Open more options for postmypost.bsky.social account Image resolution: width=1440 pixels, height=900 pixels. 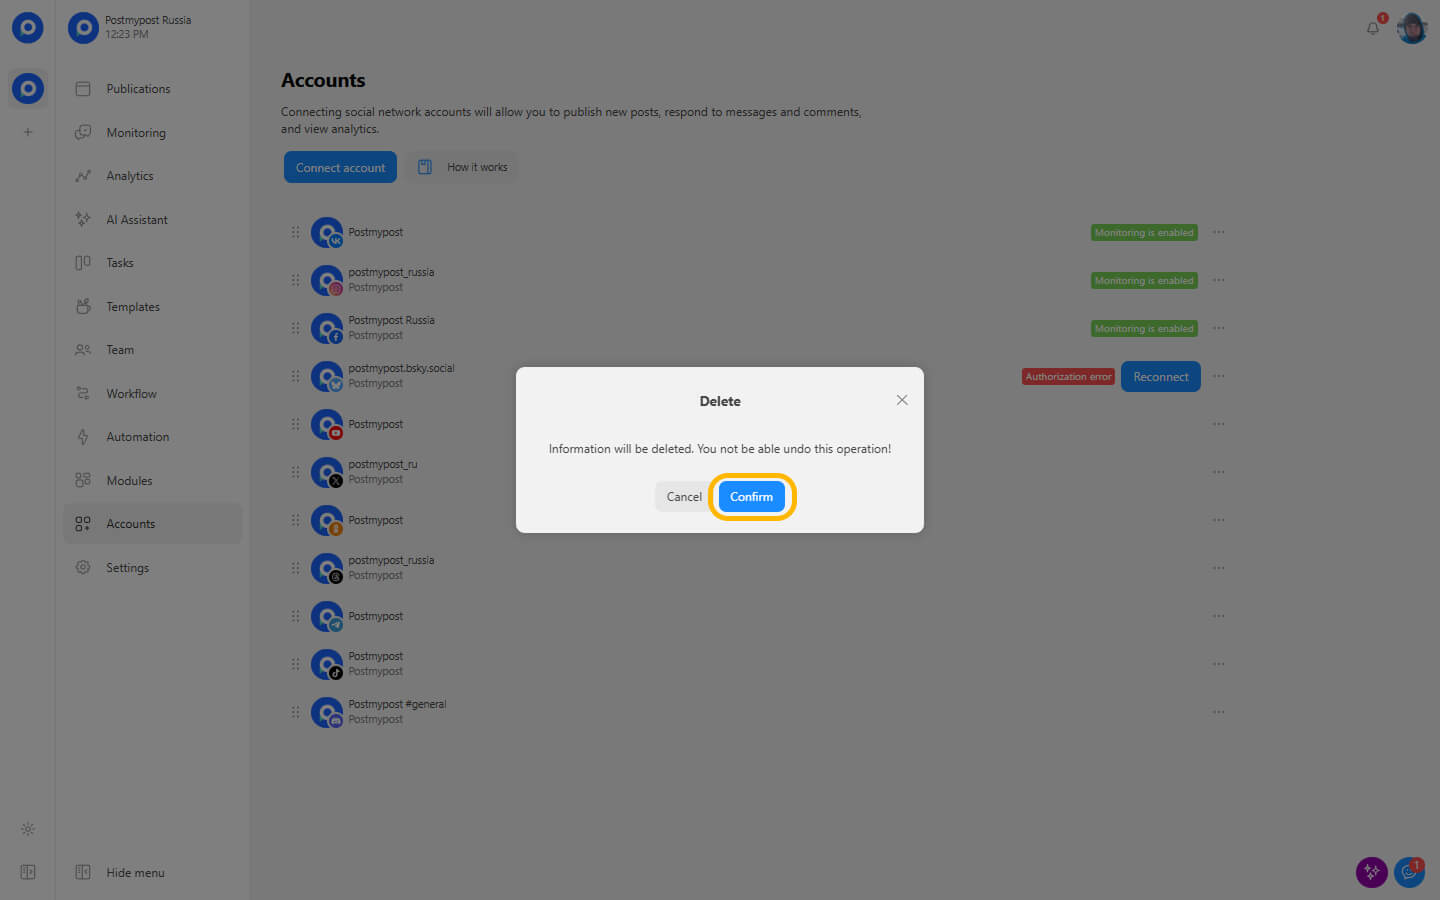click(x=1218, y=377)
